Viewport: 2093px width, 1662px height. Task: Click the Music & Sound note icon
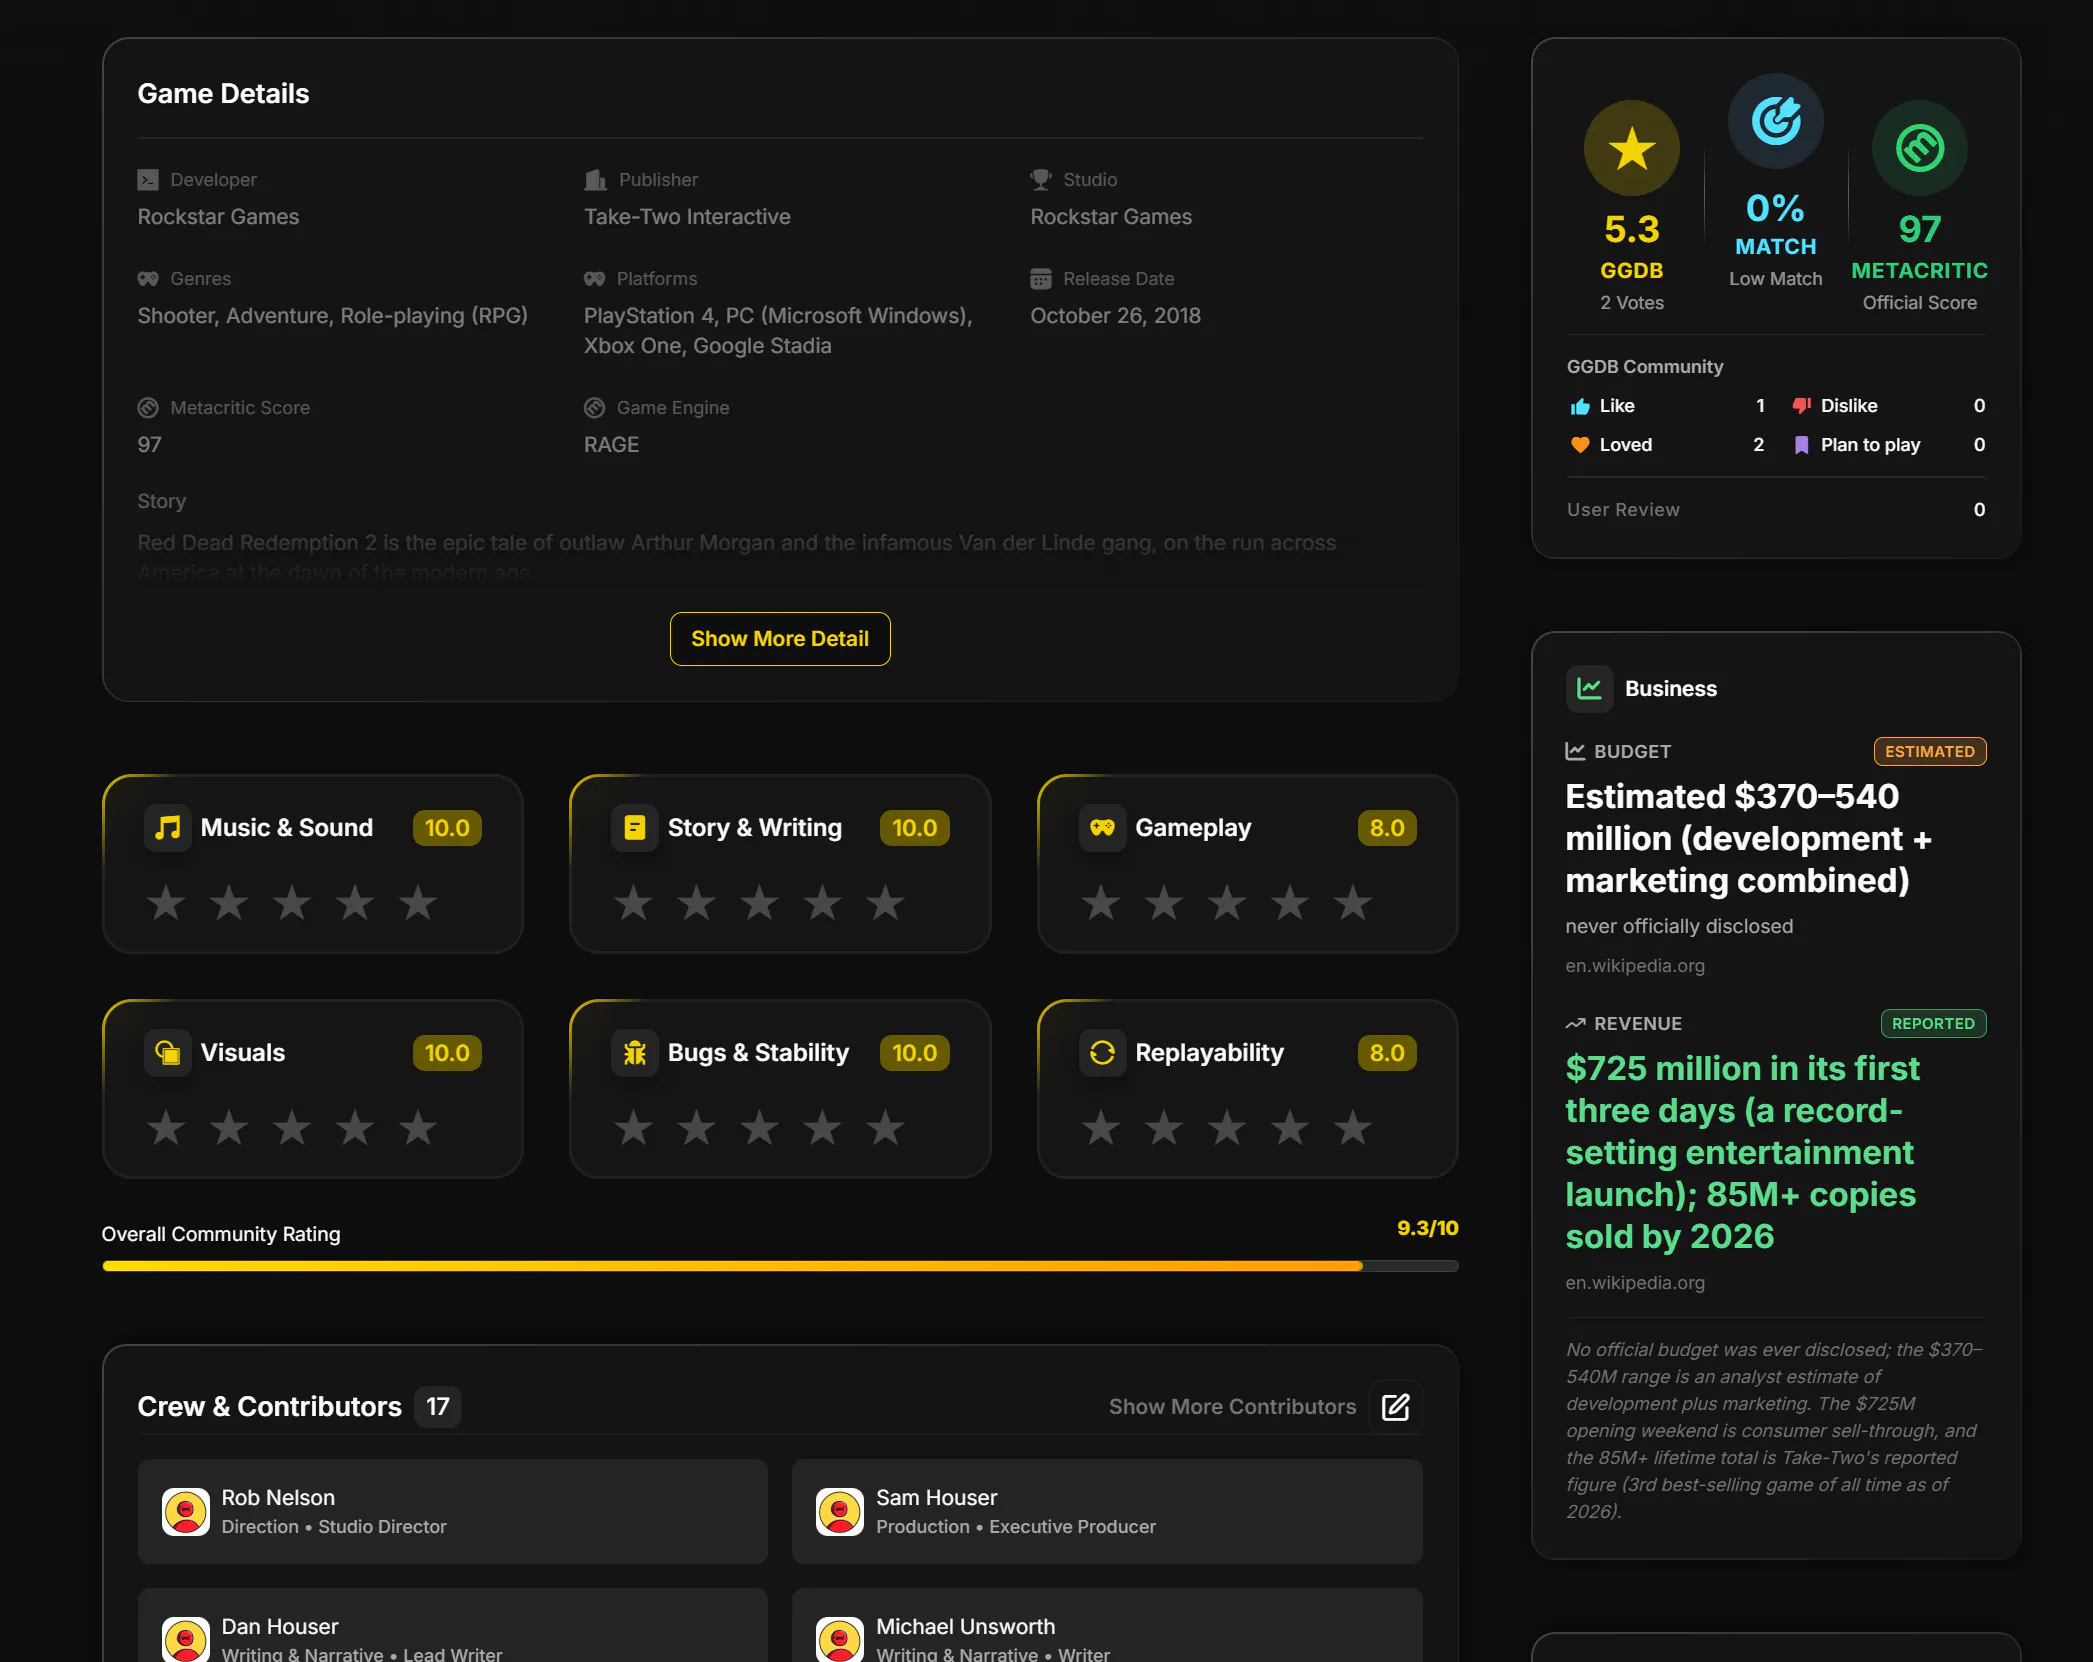coord(168,828)
